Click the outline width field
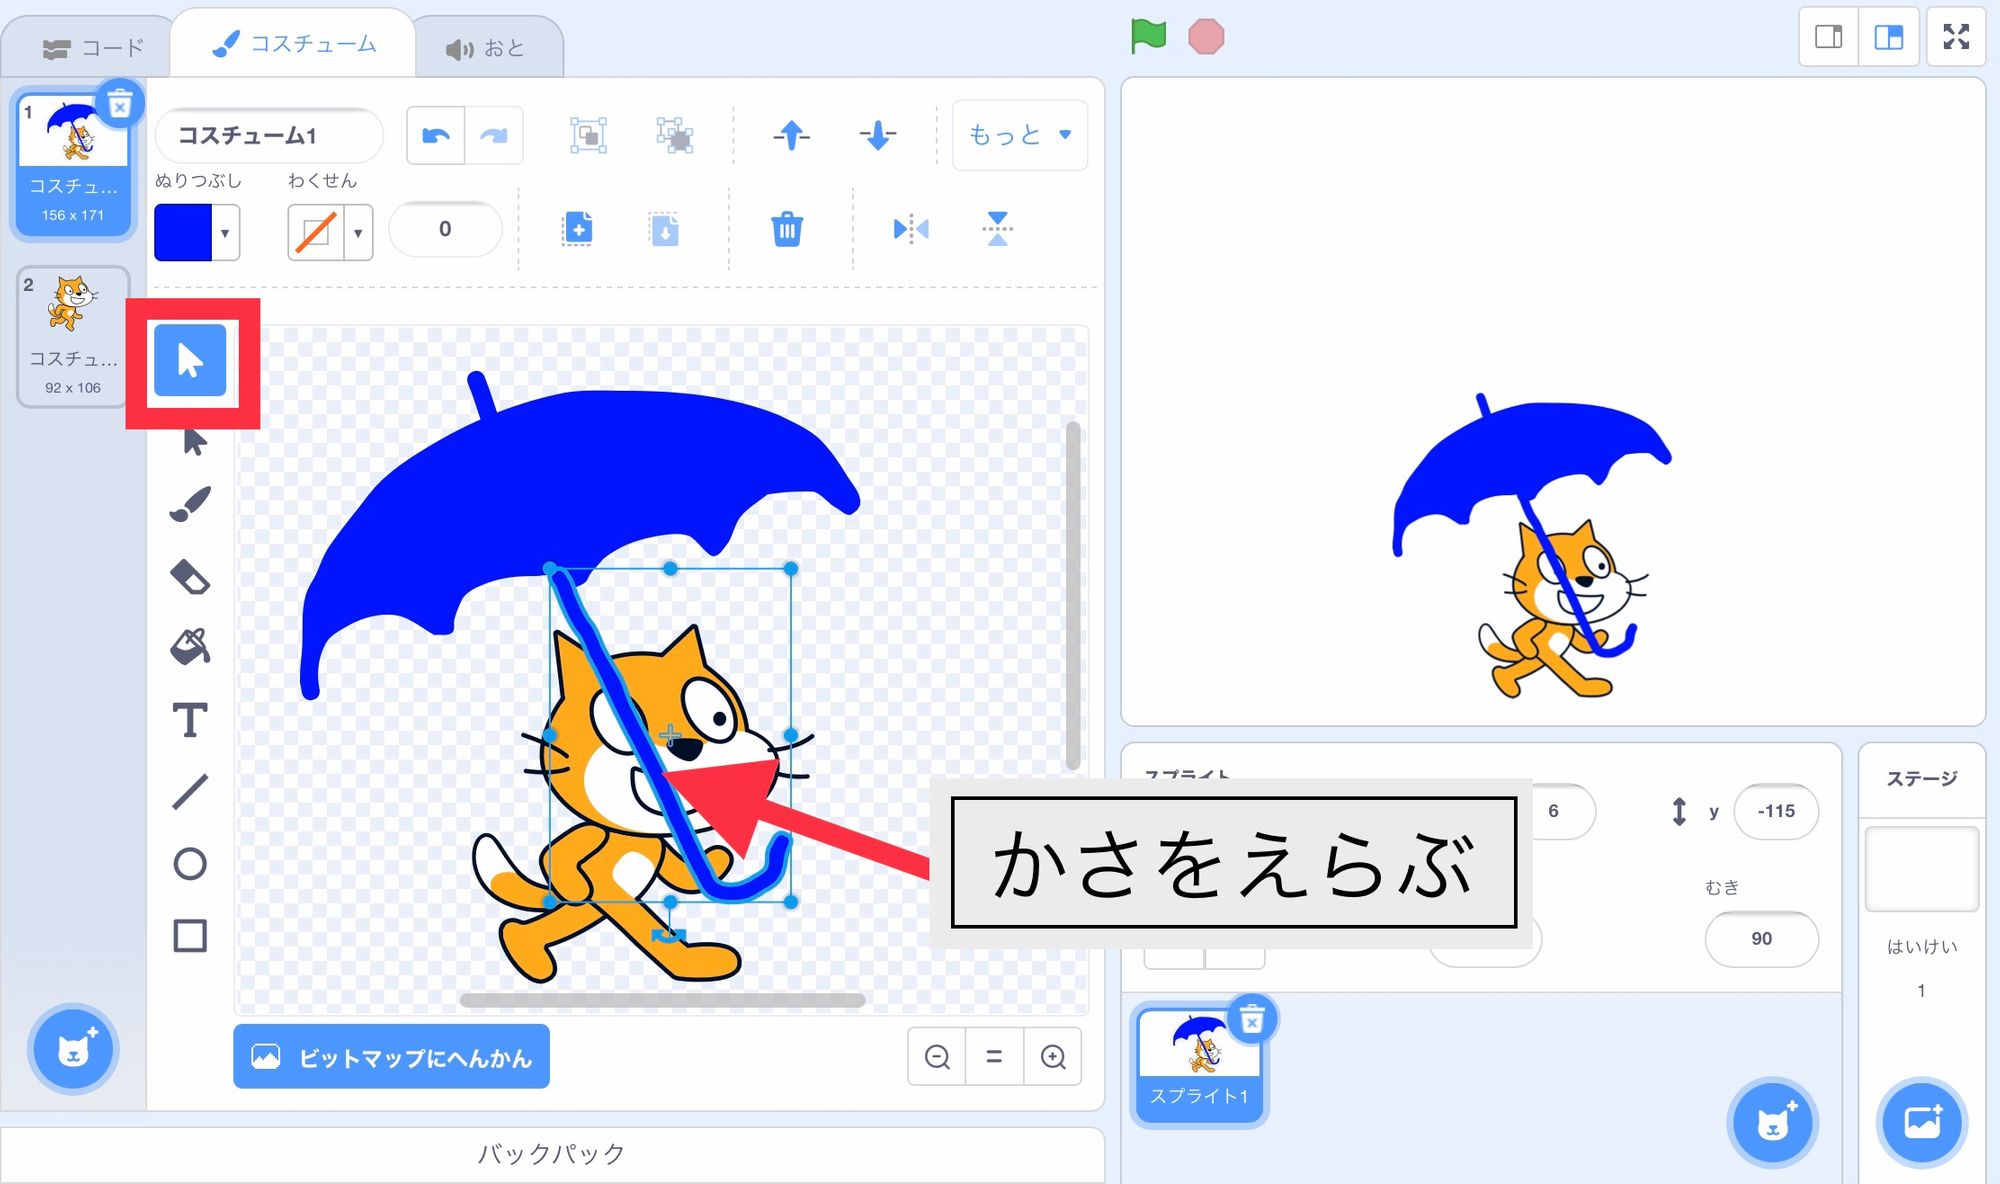Image resolution: width=2000 pixels, height=1184 pixels. (x=445, y=229)
